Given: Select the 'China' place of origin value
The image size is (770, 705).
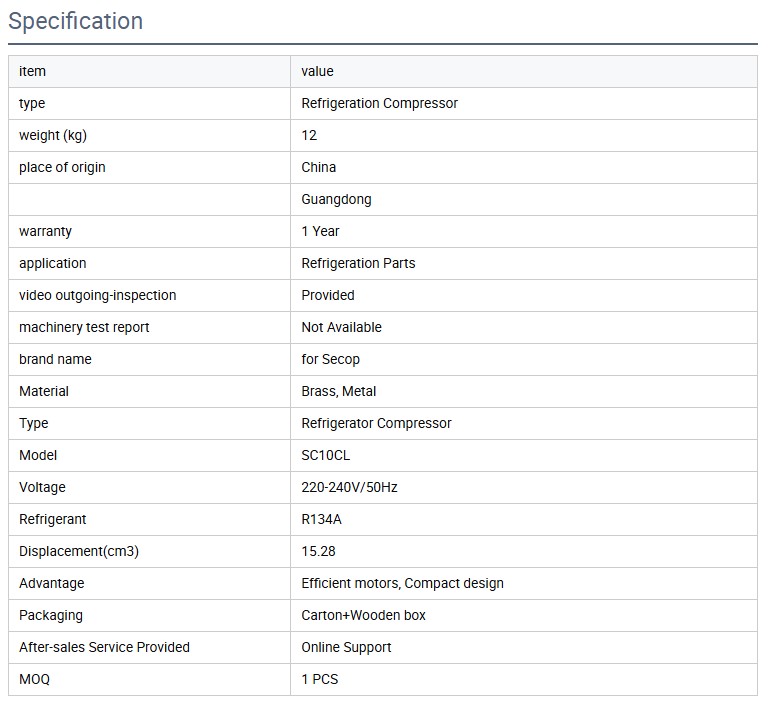Looking at the screenshot, I should pos(319,167).
